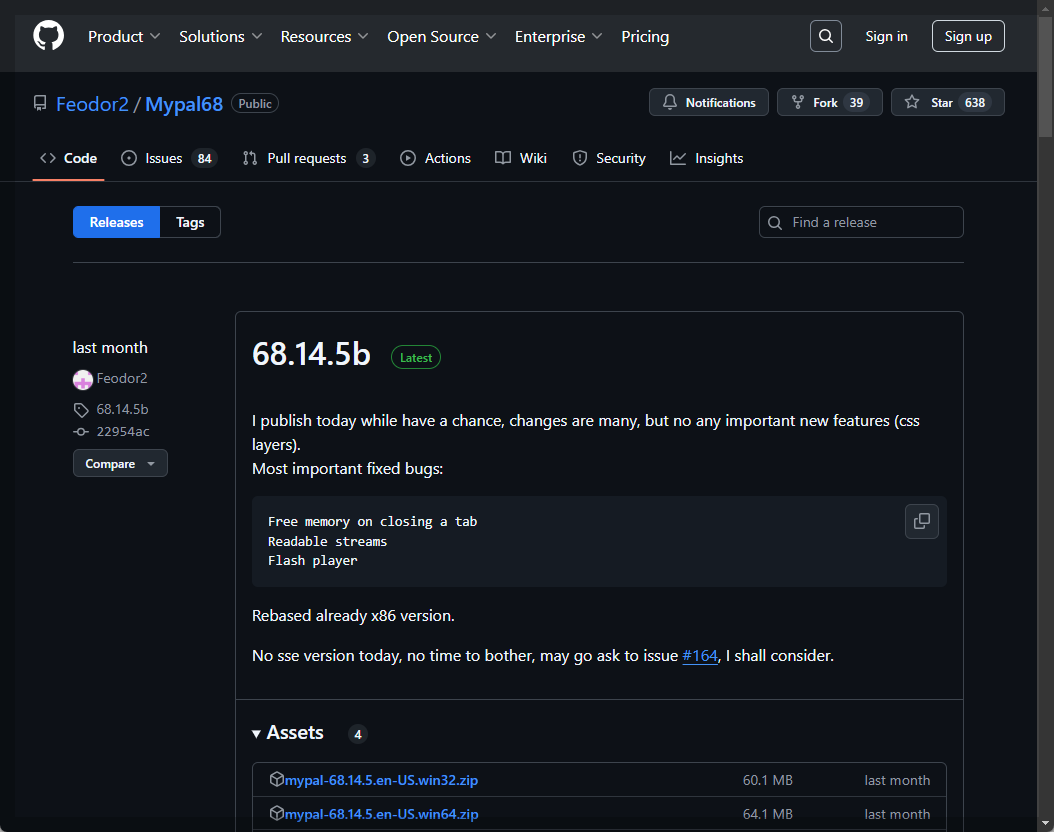
Task: Fork the Mypal68 repository
Action: pyautogui.click(x=829, y=102)
